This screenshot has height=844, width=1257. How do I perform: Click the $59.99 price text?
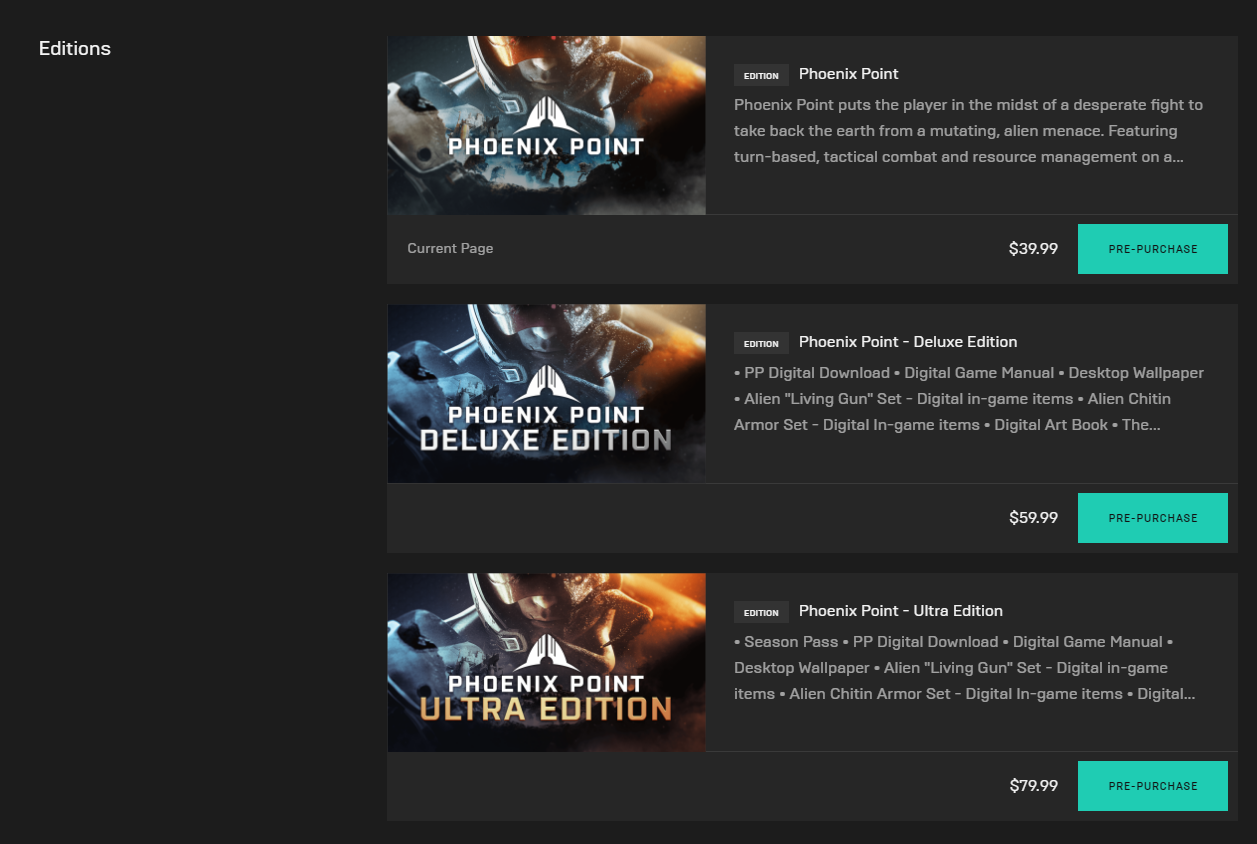(x=1033, y=518)
